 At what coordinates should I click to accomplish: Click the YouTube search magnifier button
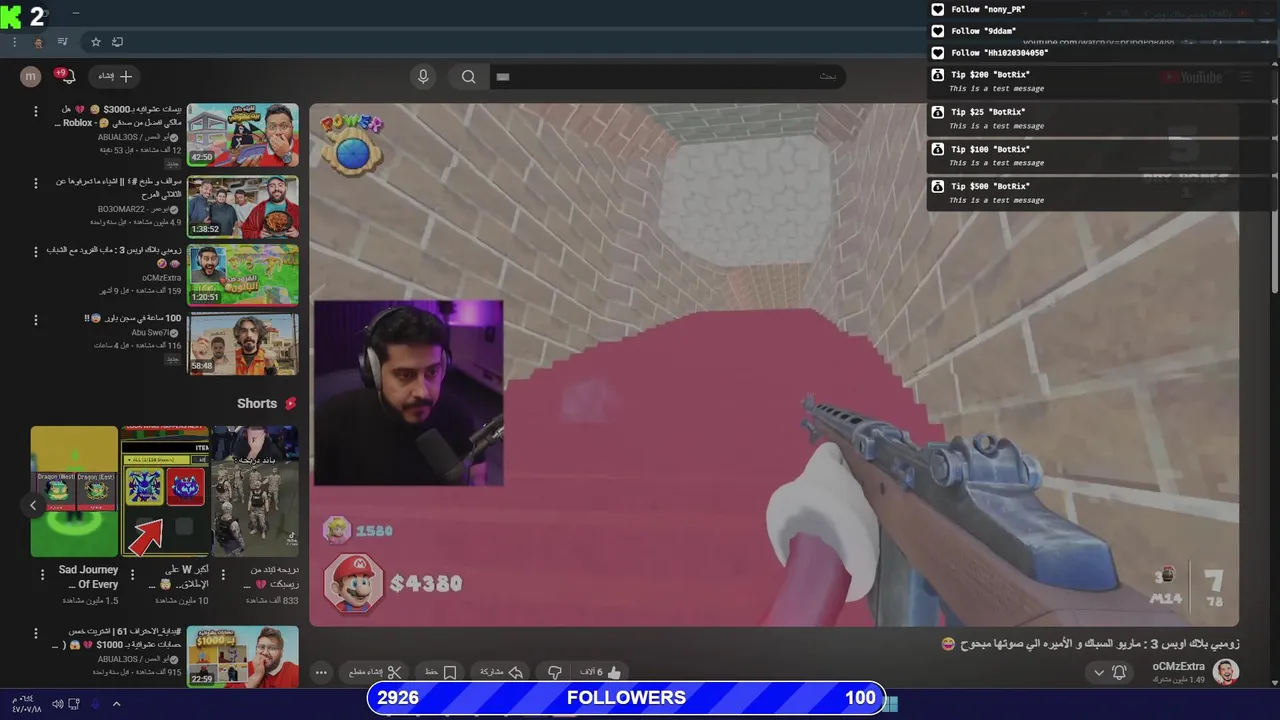pyautogui.click(x=468, y=77)
